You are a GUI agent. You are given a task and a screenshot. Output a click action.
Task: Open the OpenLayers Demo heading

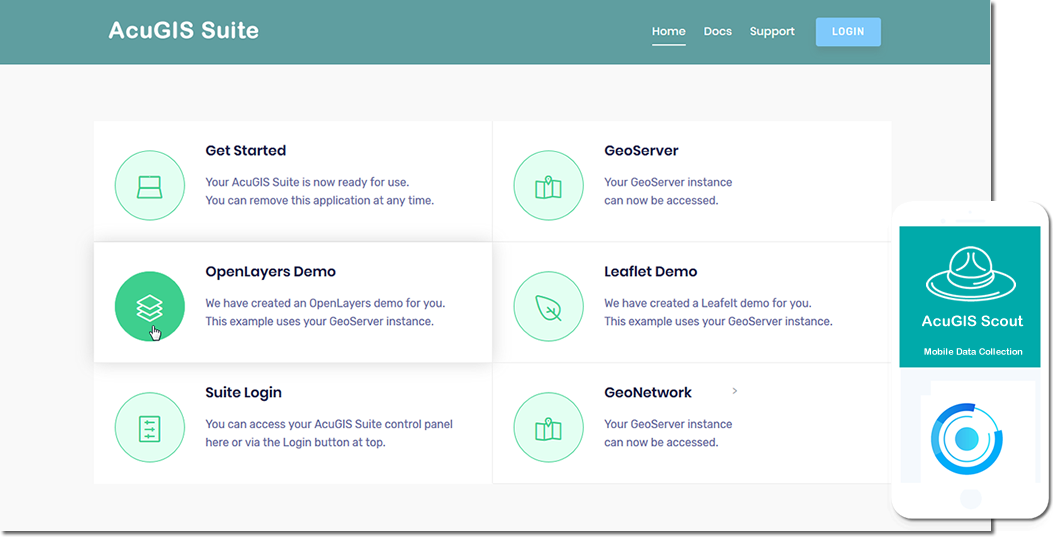coord(270,272)
